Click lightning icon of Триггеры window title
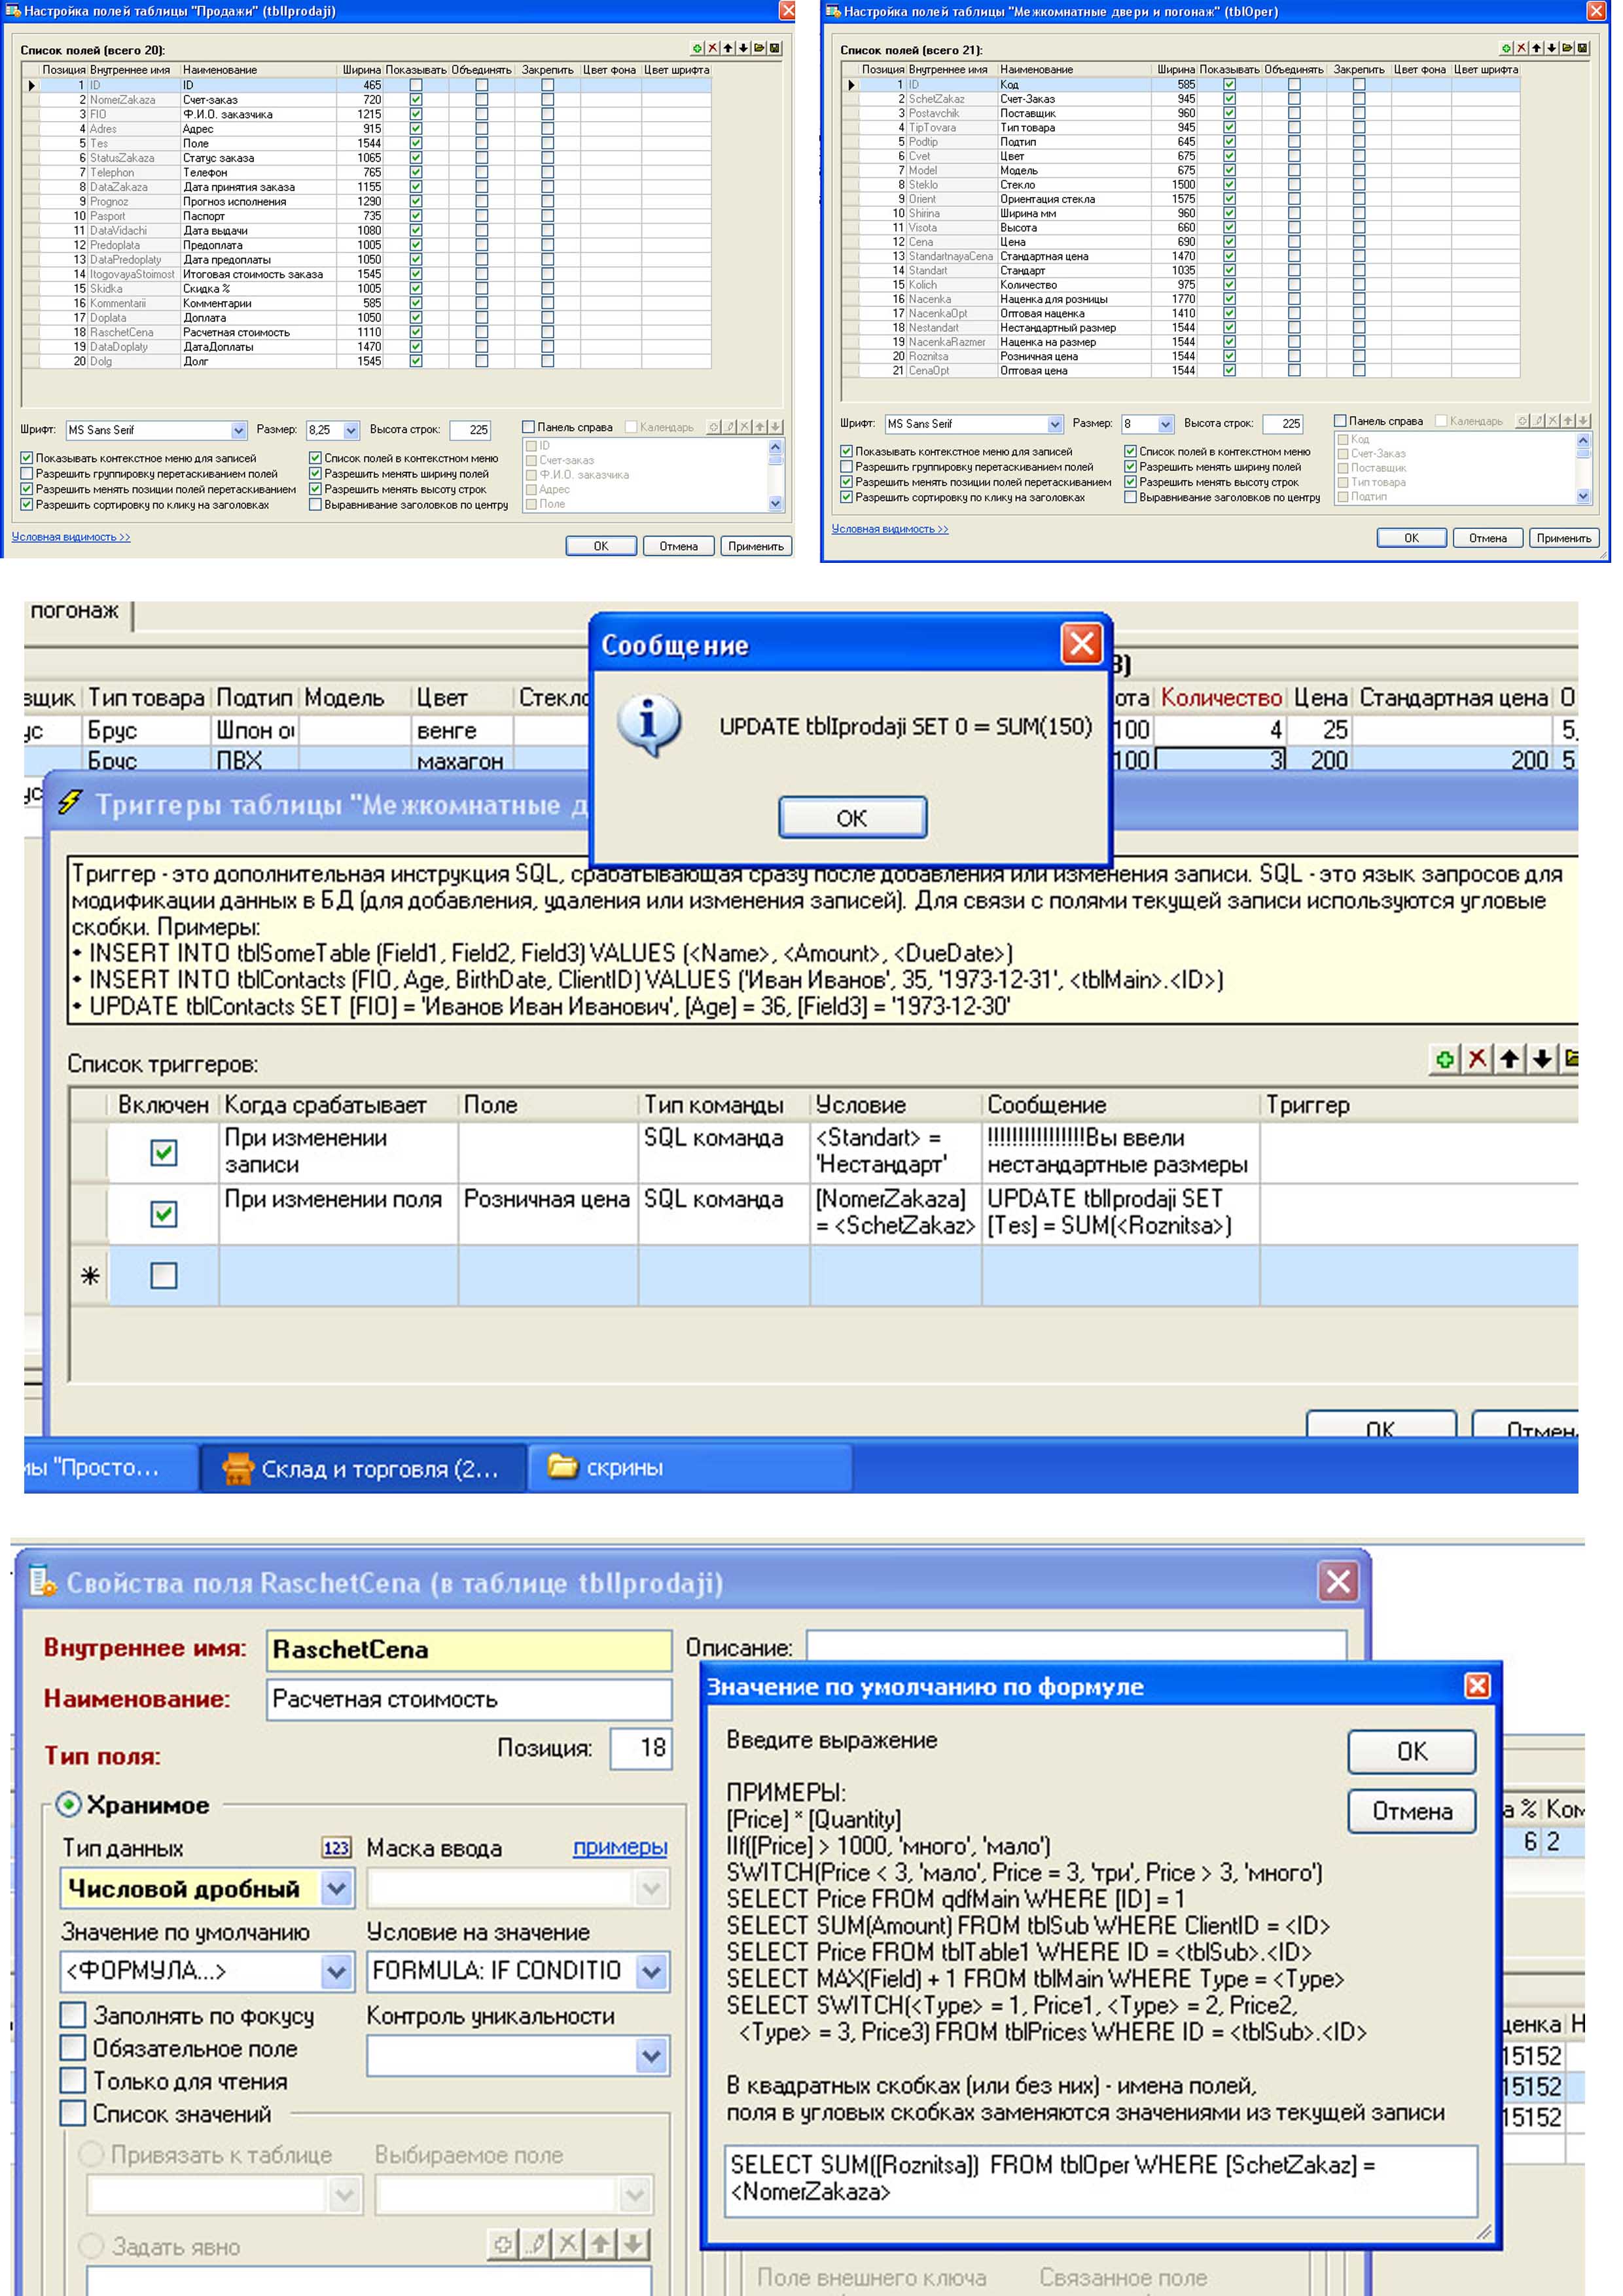The height and width of the screenshot is (2296, 1623). (70, 802)
